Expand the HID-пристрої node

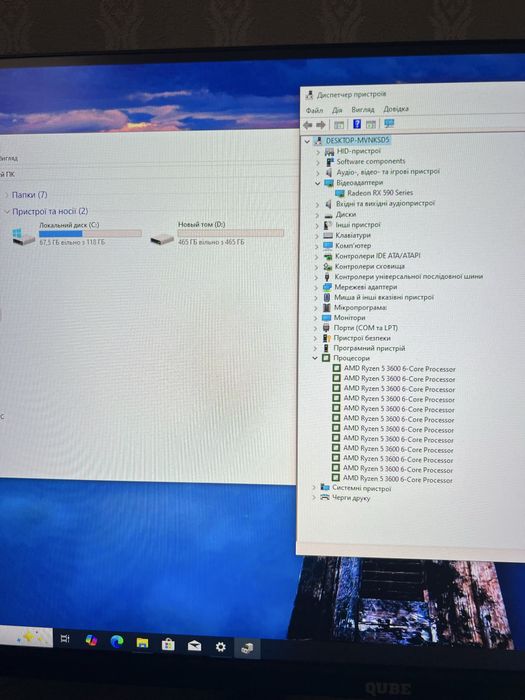[x=318, y=152]
